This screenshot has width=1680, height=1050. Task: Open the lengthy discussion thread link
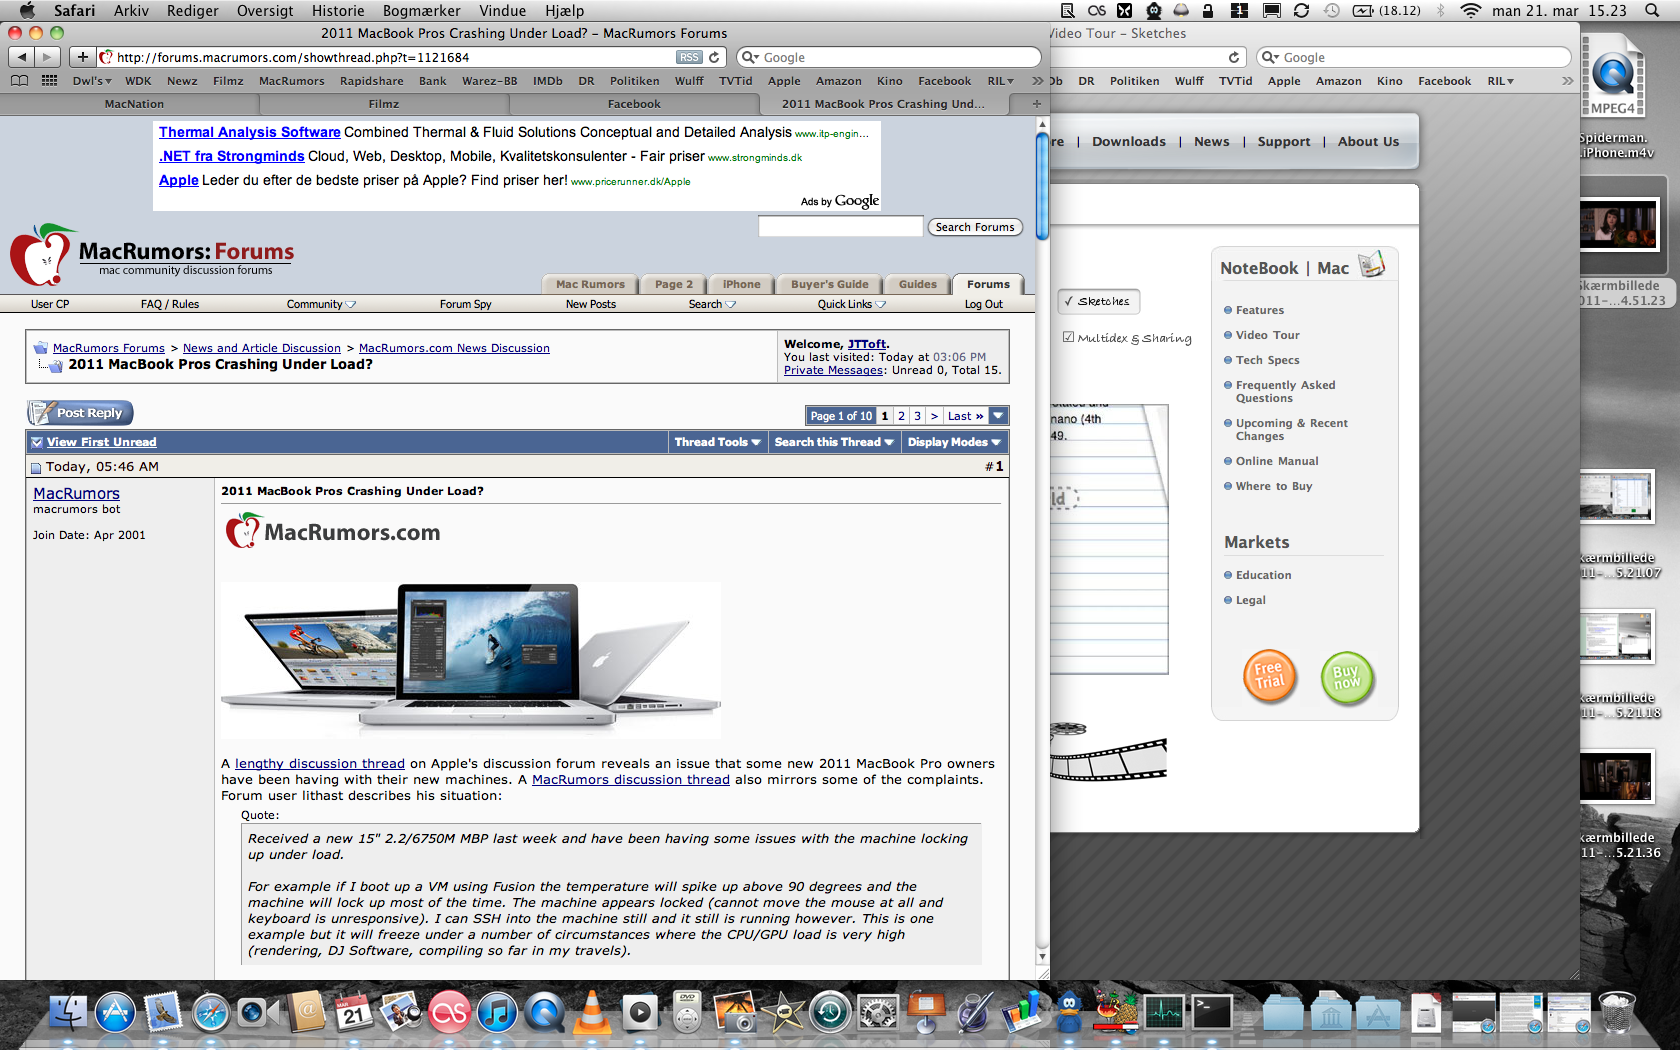pyautogui.click(x=320, y=764)
